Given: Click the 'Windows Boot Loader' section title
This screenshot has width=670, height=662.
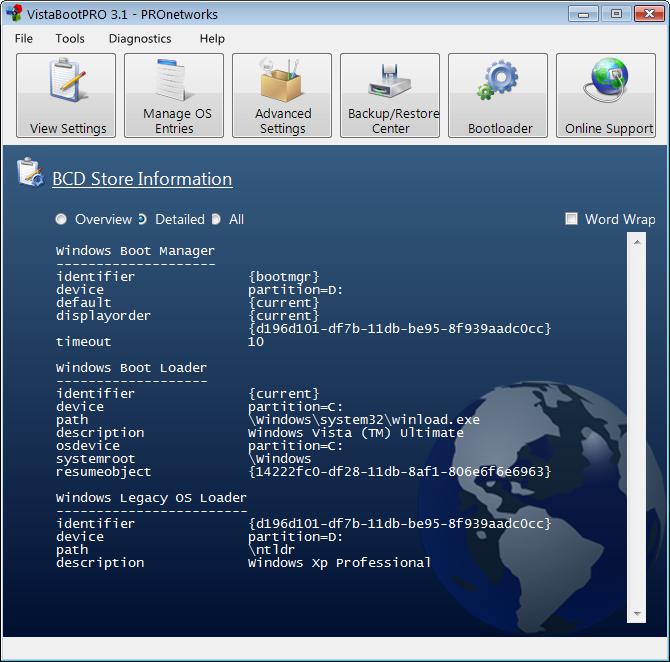Looking at the screenshot, I should click(x=131, y=368).
